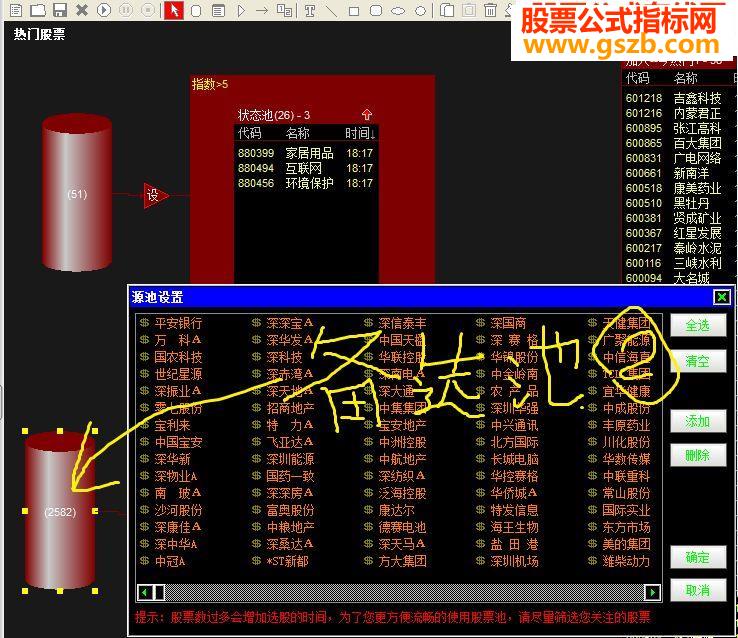Select the cylinder pool labeled (2582)
738x638 pixels.
[x=60, y=511]
